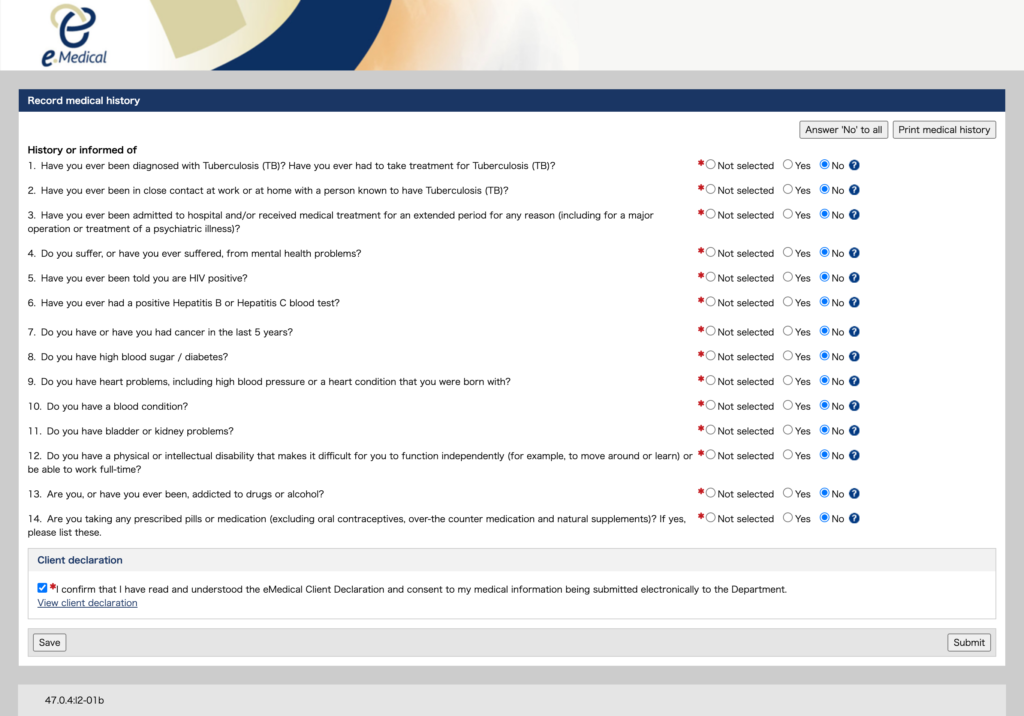Open help icon for HIV positive question

(x=855, y=278)
